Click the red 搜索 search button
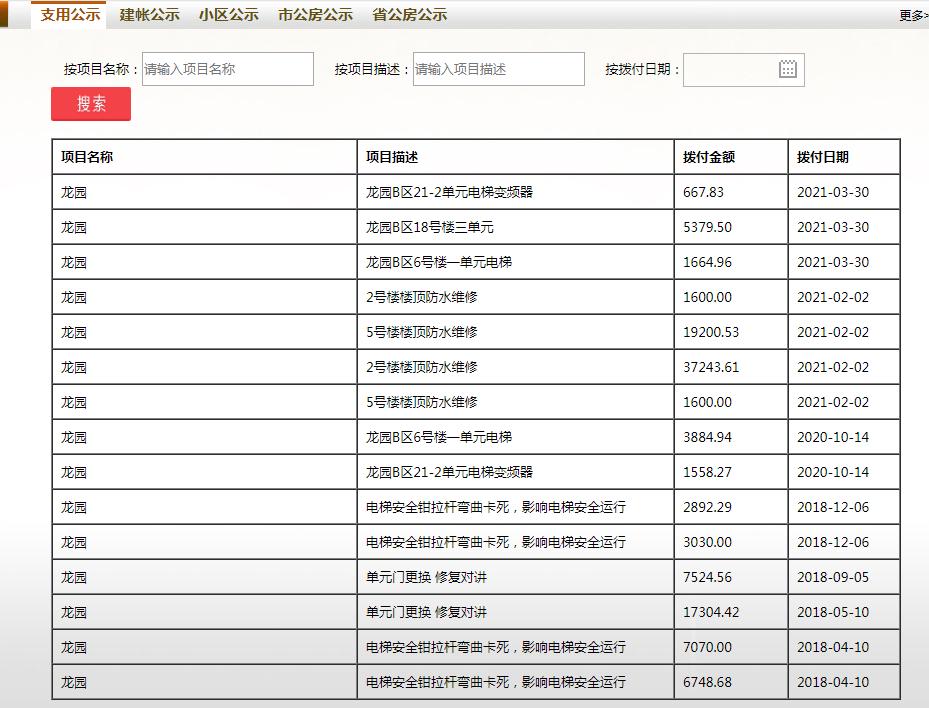929x708 pixels. click(90, 103)
